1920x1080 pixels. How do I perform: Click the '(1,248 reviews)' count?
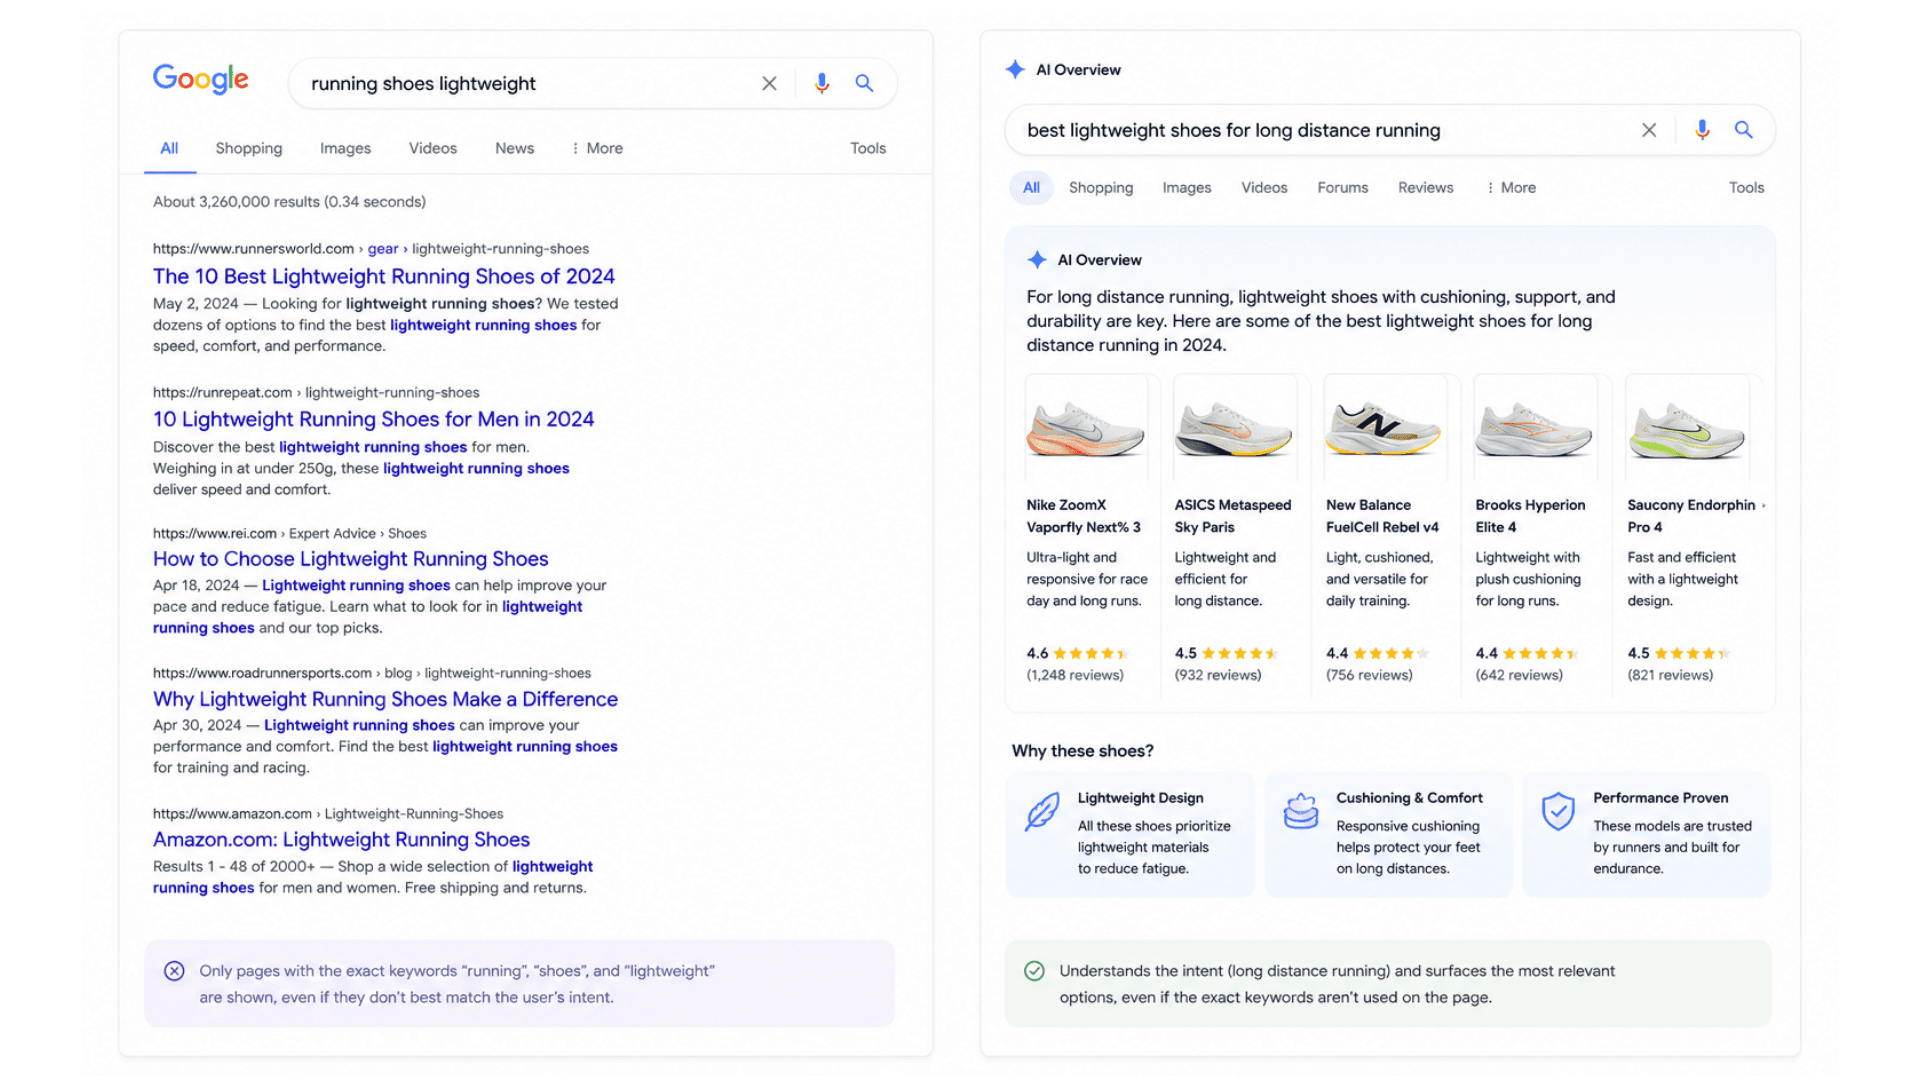click(x=1075, y=675)
